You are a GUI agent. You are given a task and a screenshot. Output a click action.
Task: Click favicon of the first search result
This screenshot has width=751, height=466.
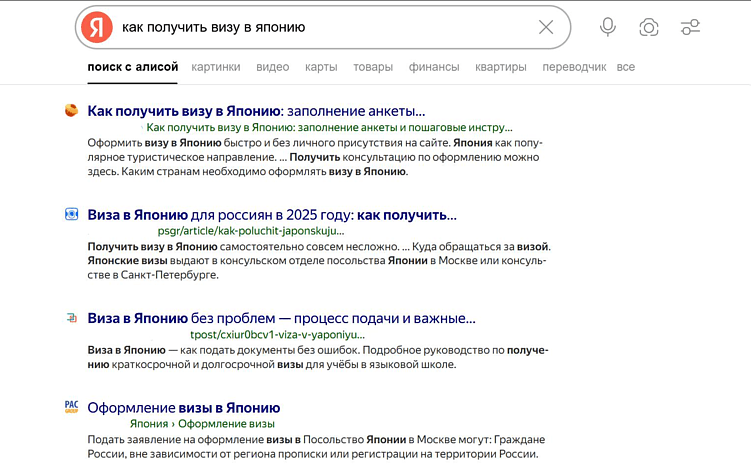(x=71, y=111)
